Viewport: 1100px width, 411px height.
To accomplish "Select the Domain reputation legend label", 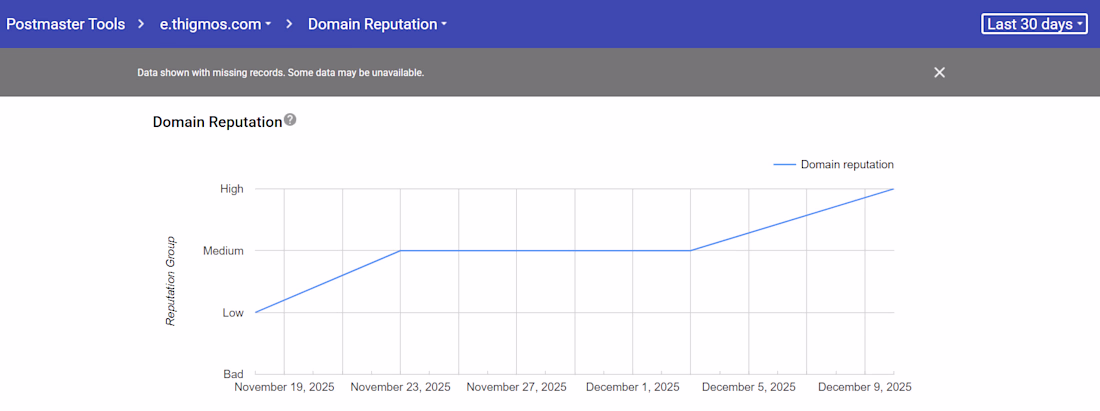I will click(847, 165).
